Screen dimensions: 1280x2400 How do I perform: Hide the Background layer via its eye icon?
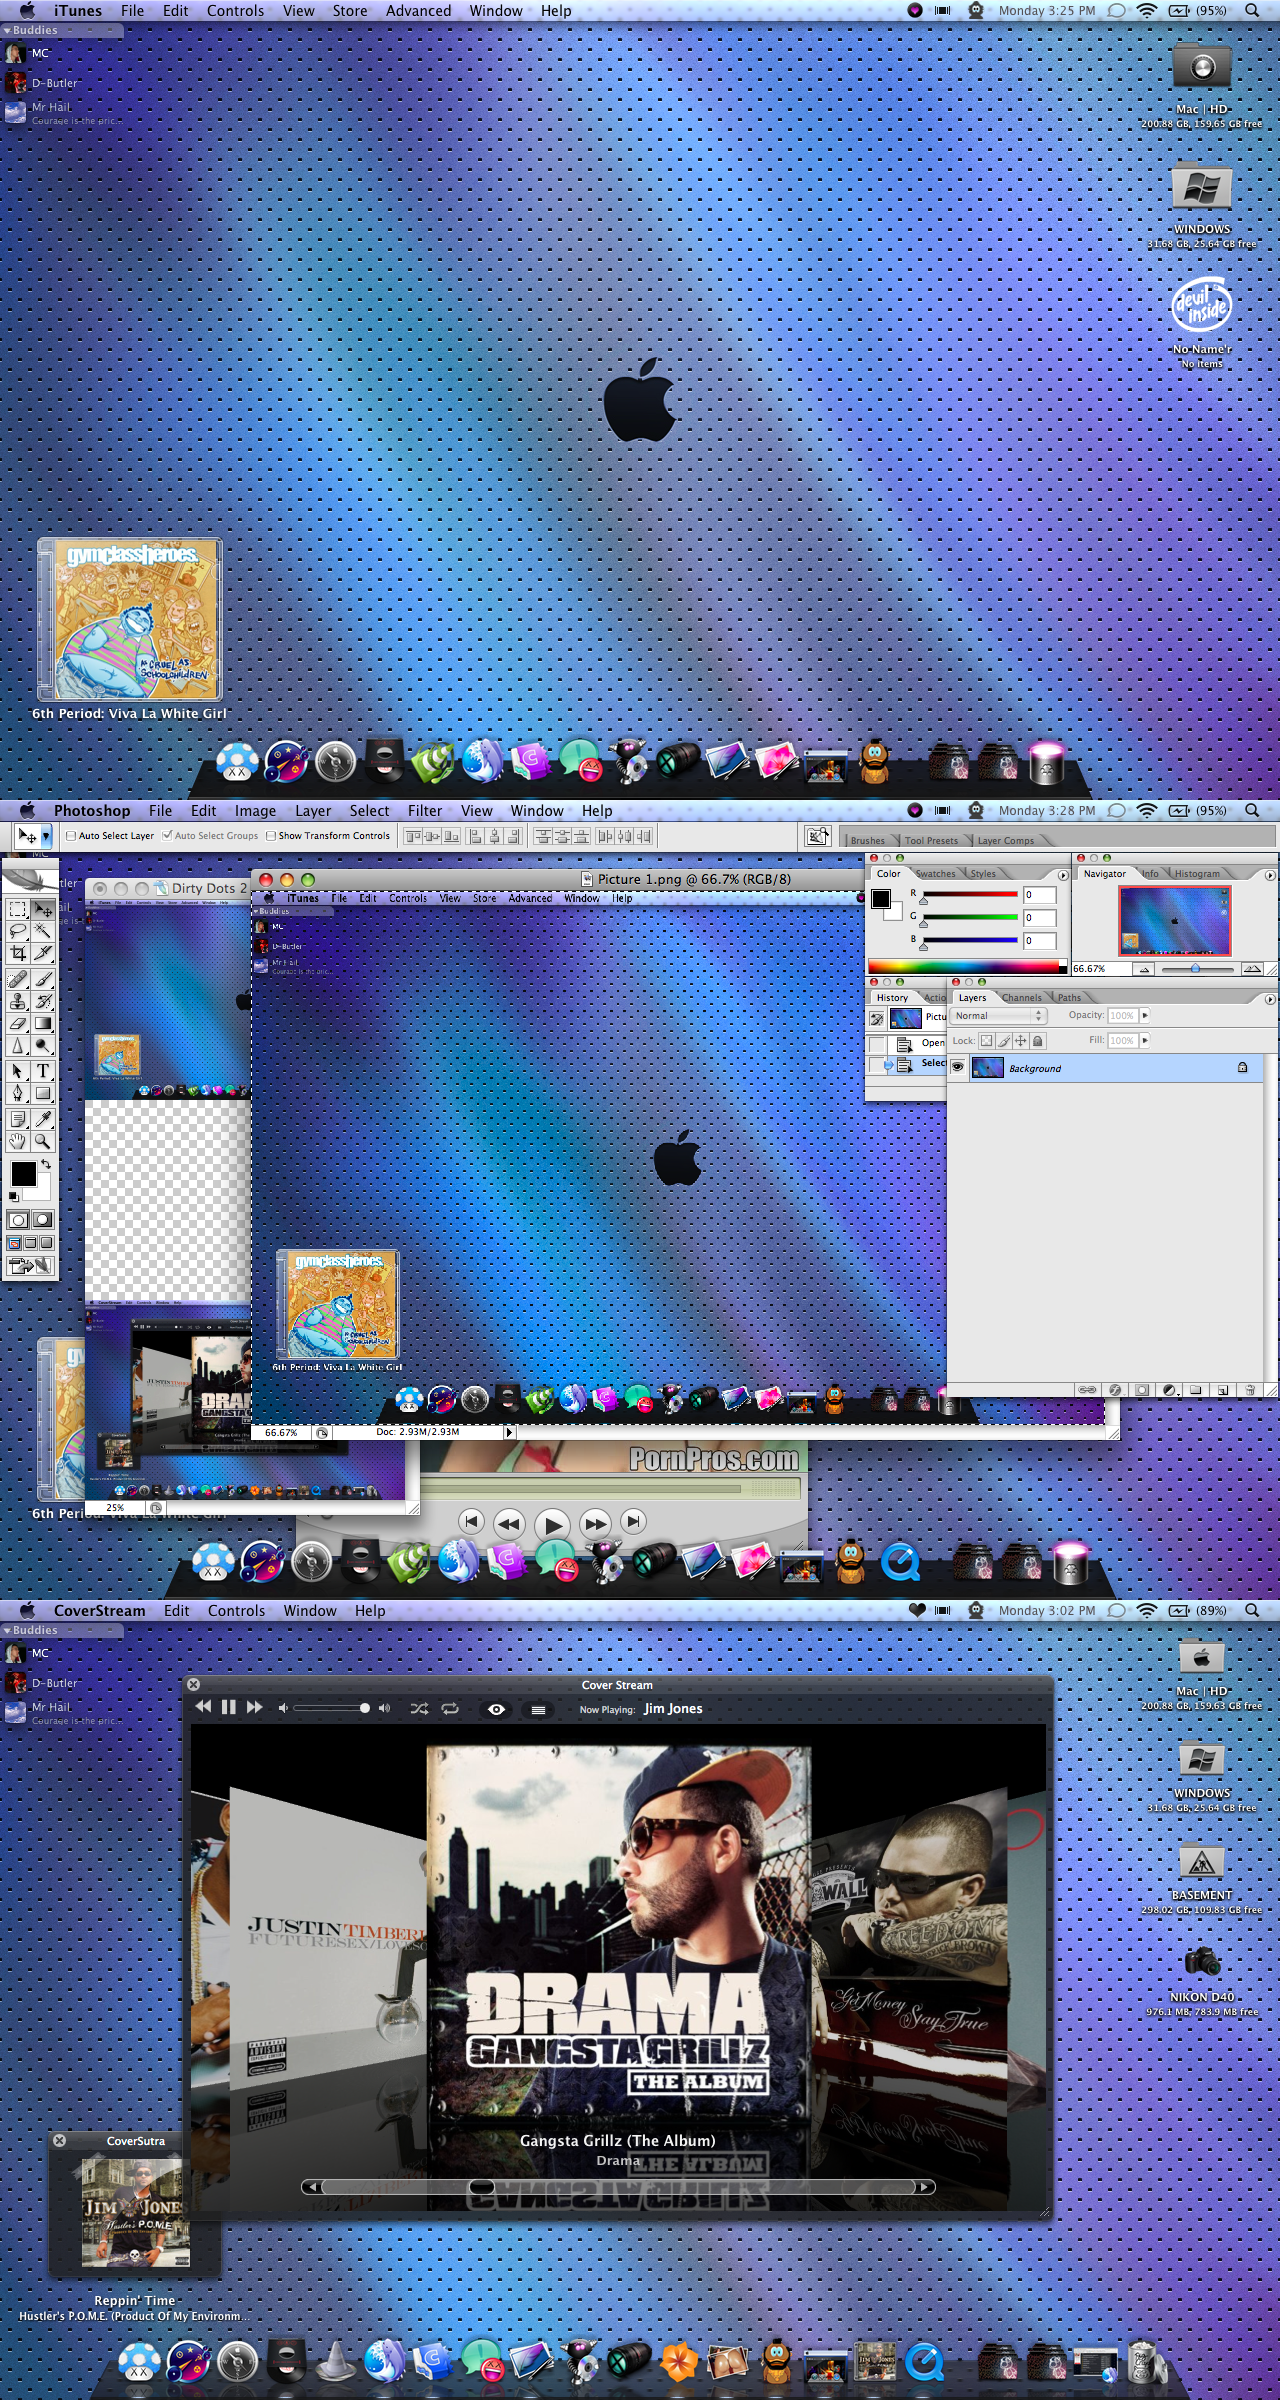(958, 1068)
